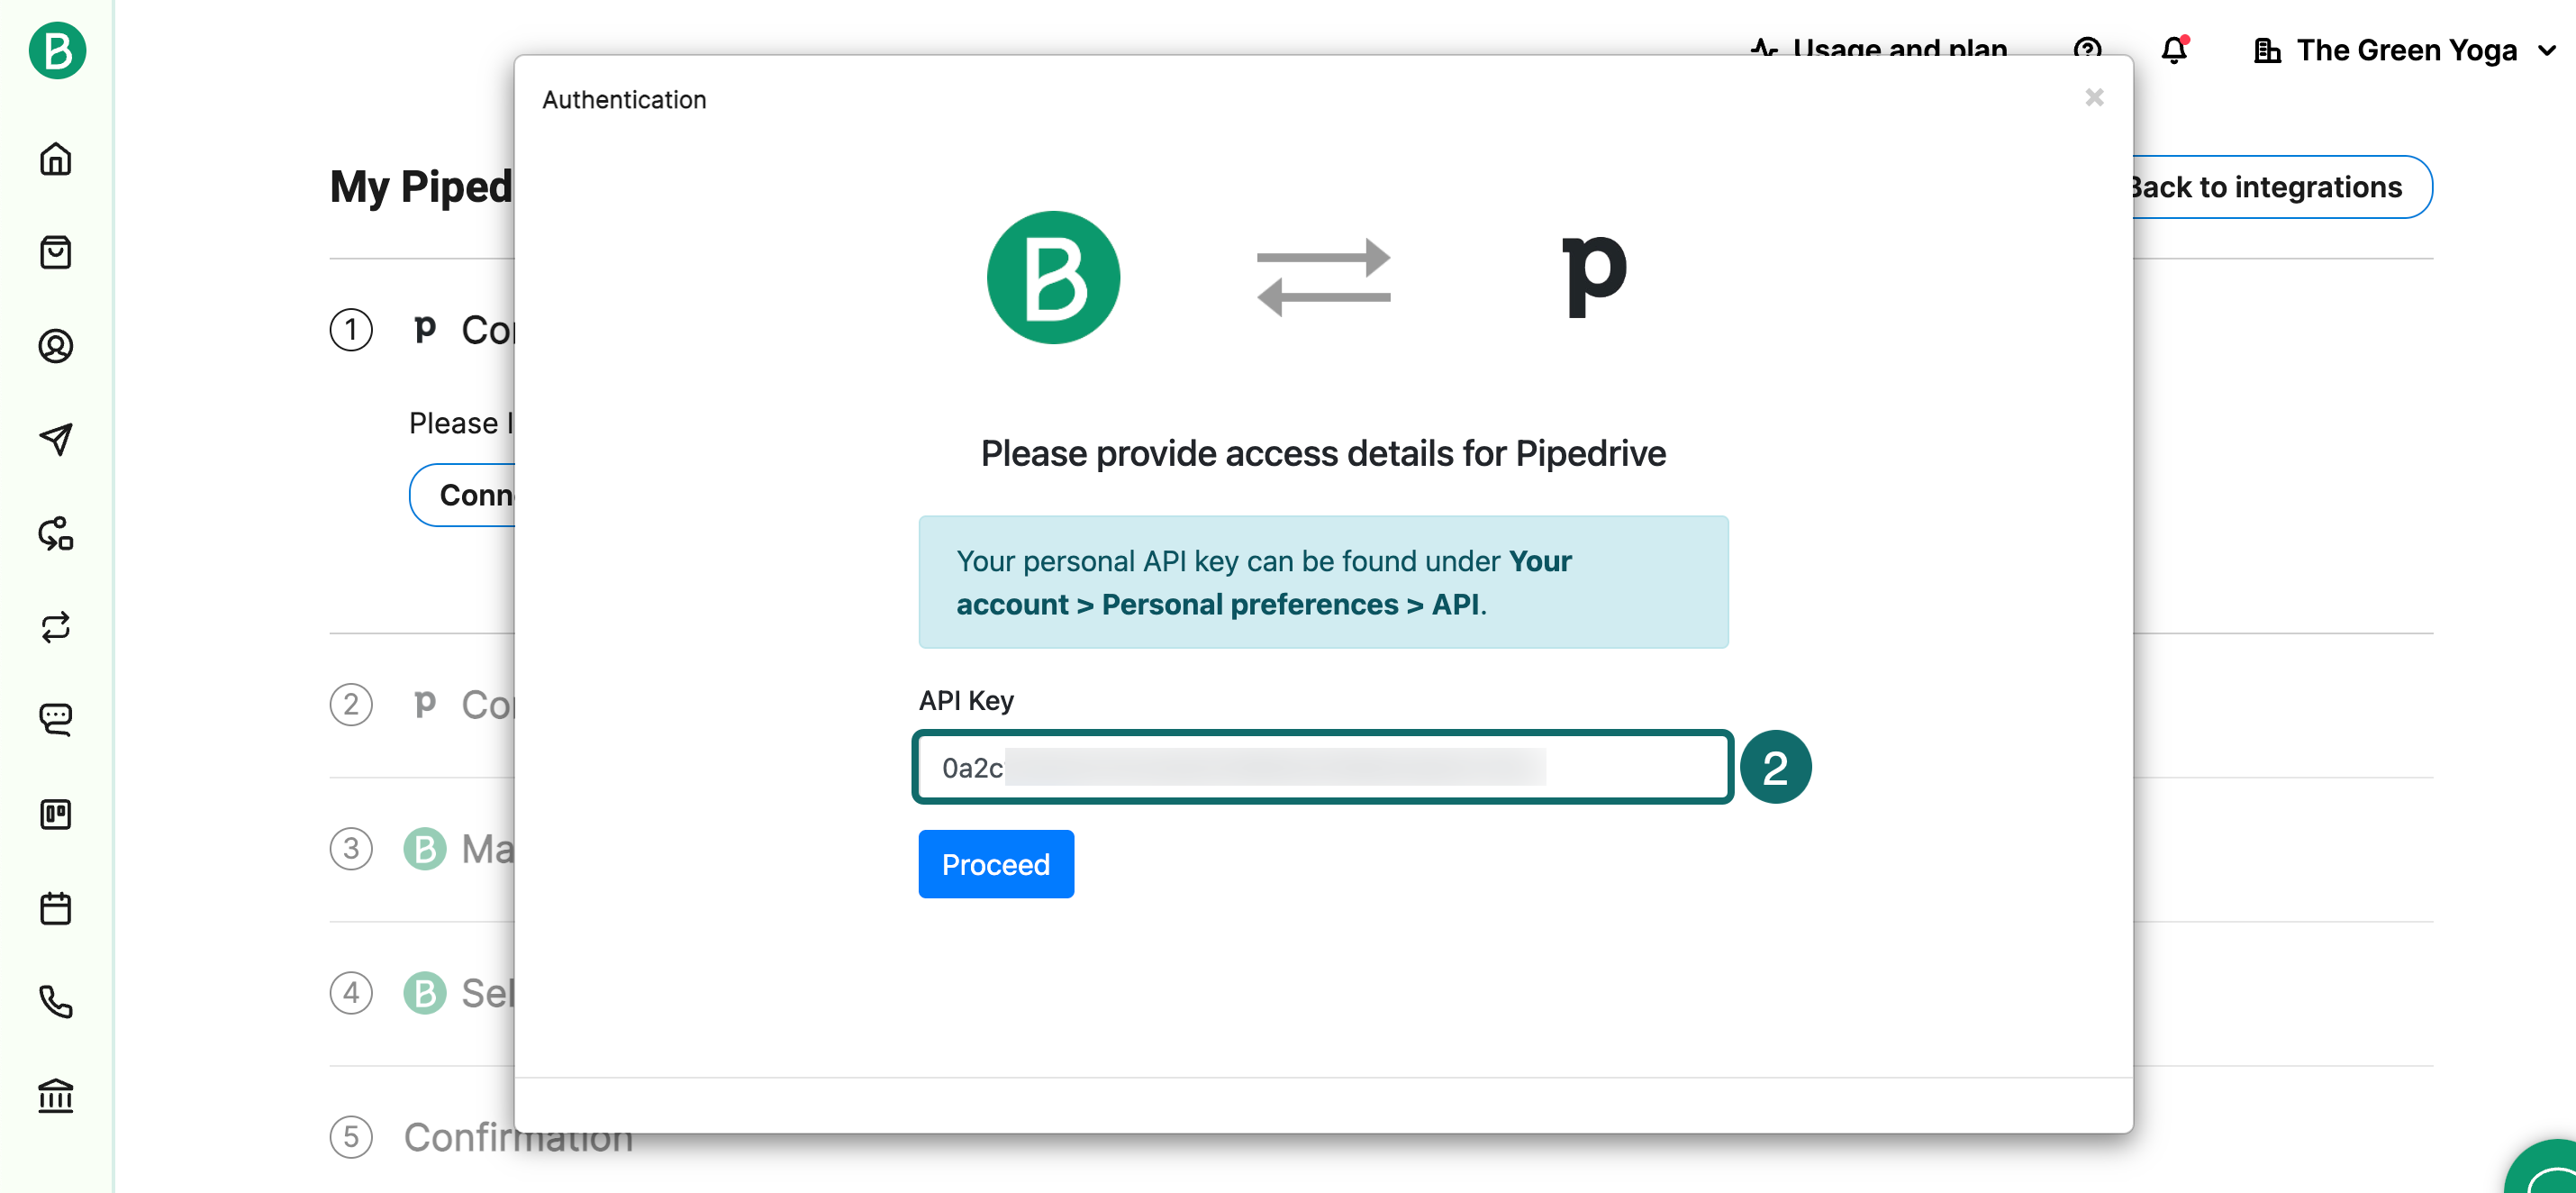Screen dimensions: 2576x1193
Task: Open the Home icon in the sidebar
Action: coord(56,159)
